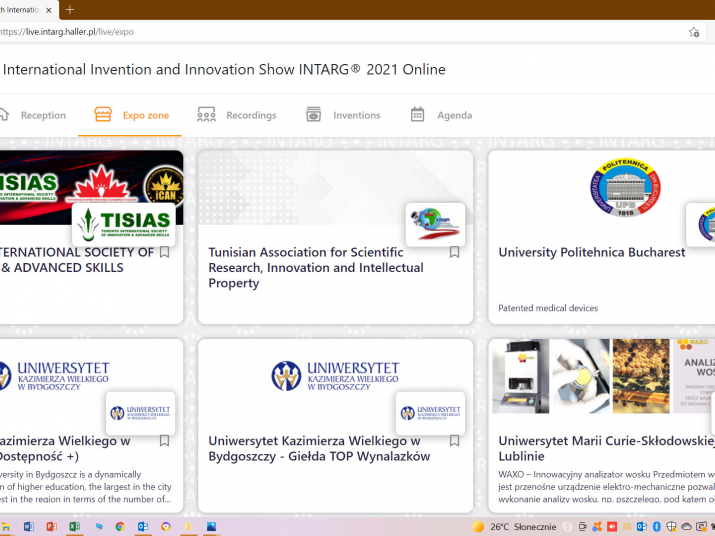Switch to the Agenda tab
This screenshot has height=536, width=715.
coord(453,115)
